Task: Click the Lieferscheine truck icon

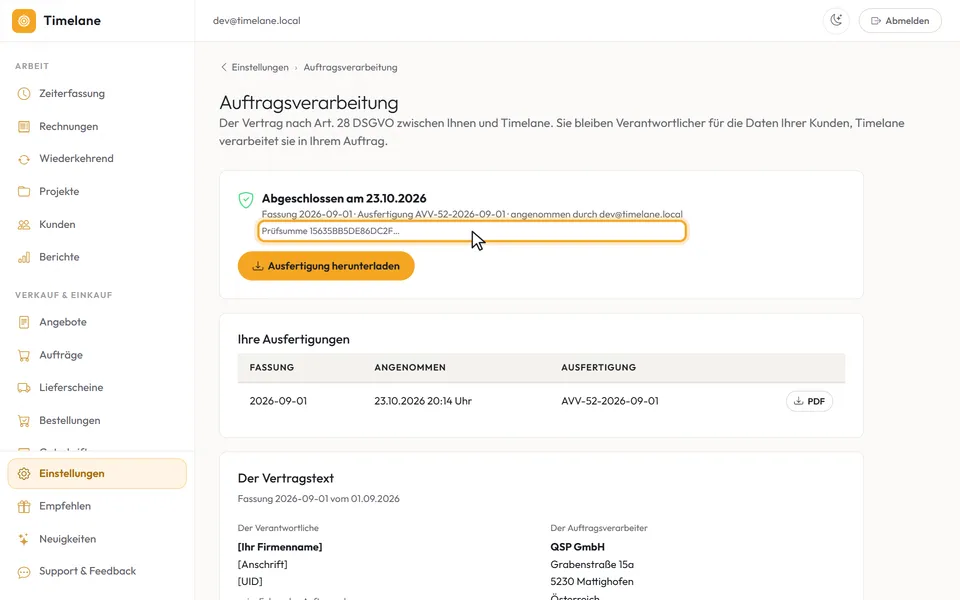Action: (24, 388)
